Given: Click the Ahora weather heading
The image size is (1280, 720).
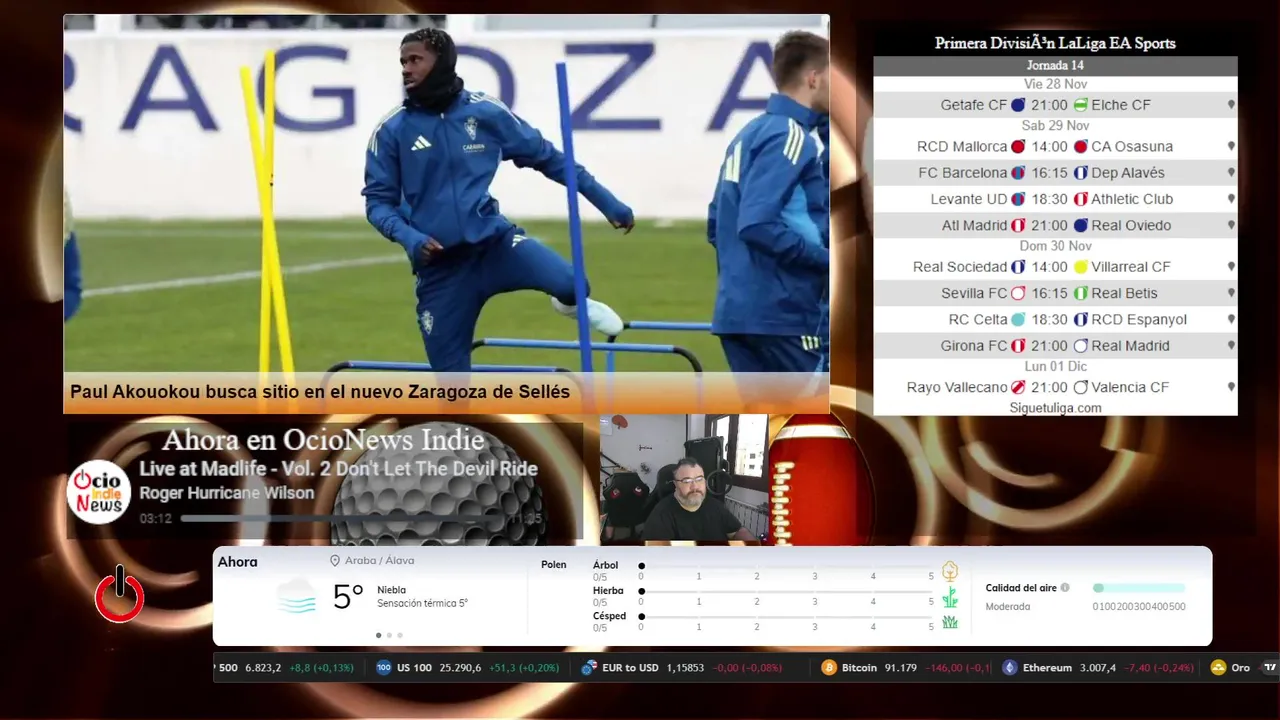Looking at the screenshot, I should (x=238, y=562).
